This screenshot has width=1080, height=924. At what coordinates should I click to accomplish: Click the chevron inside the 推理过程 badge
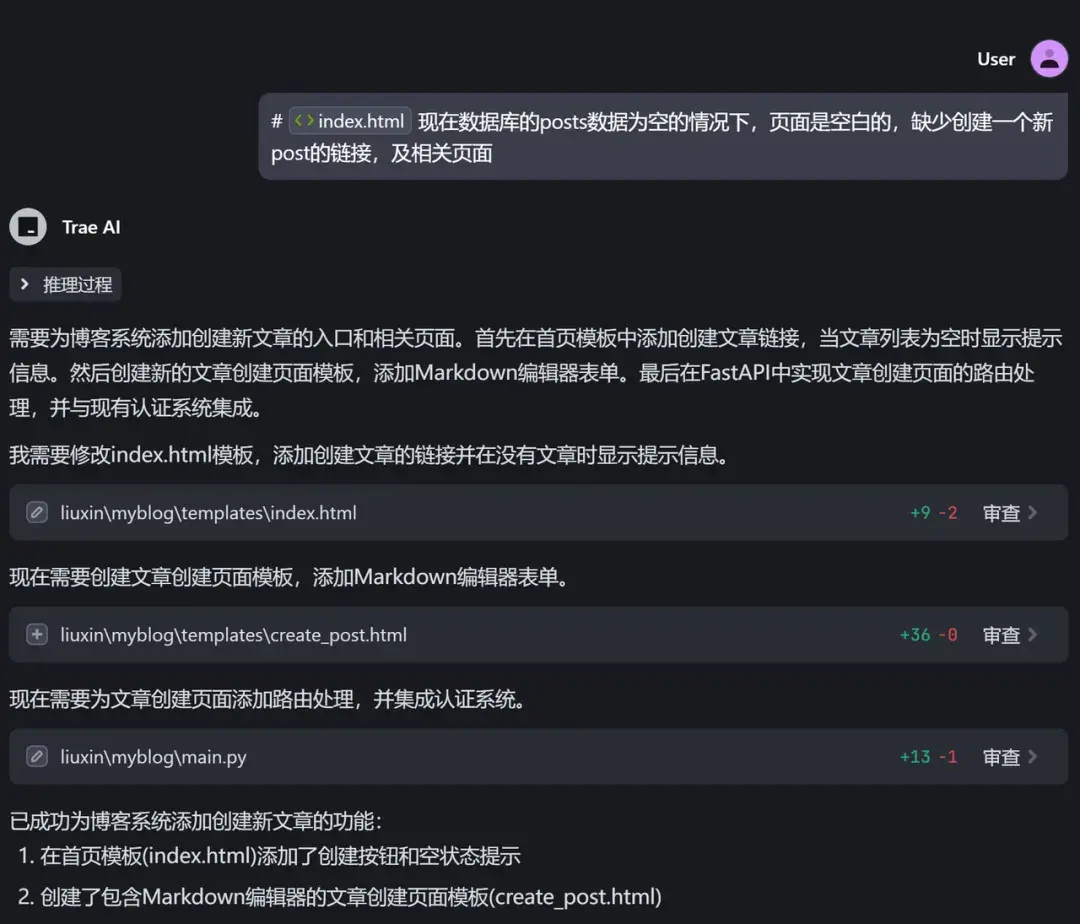coord(25,284)
